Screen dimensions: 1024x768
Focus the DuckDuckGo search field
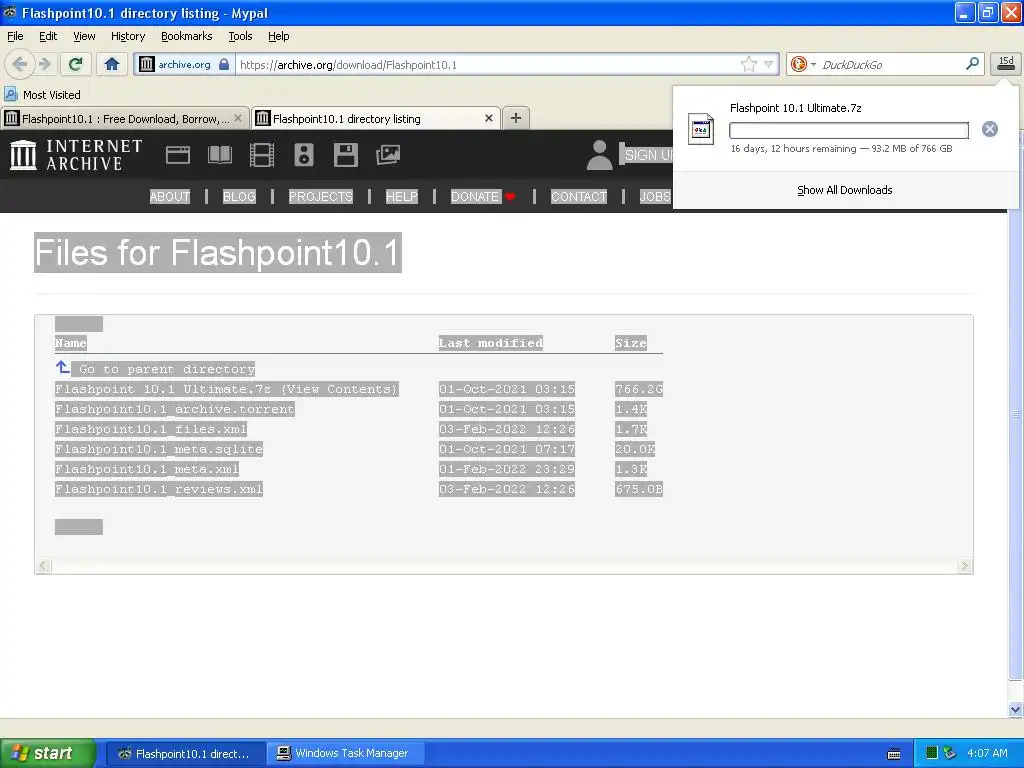click(x=889, y=64)
